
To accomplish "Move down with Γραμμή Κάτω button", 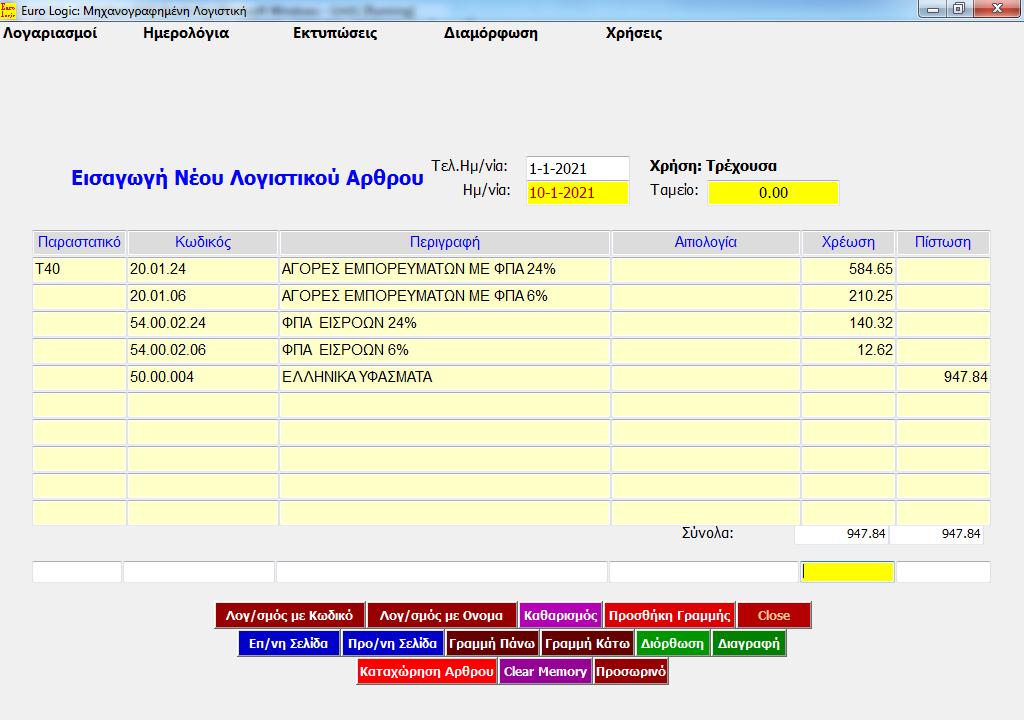I will [x=587, y=643].
